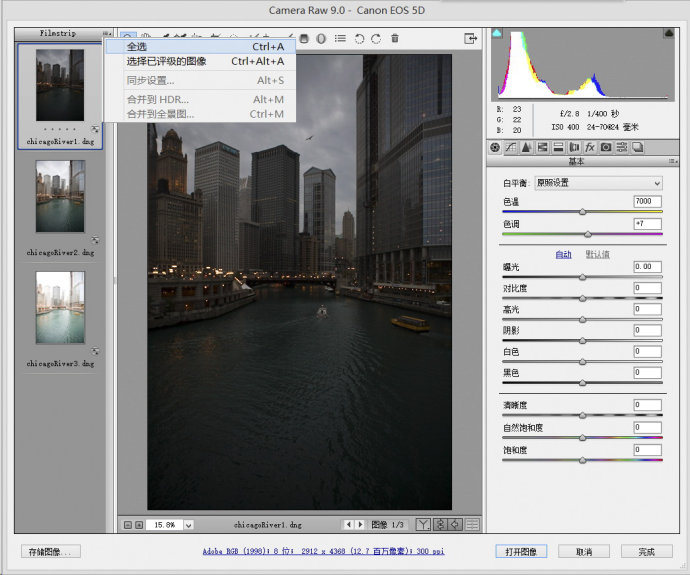The height and width of the screenshot is (575, 690).
Task: Open the Camera Calibration panel tab
Action: click(606, 147)
